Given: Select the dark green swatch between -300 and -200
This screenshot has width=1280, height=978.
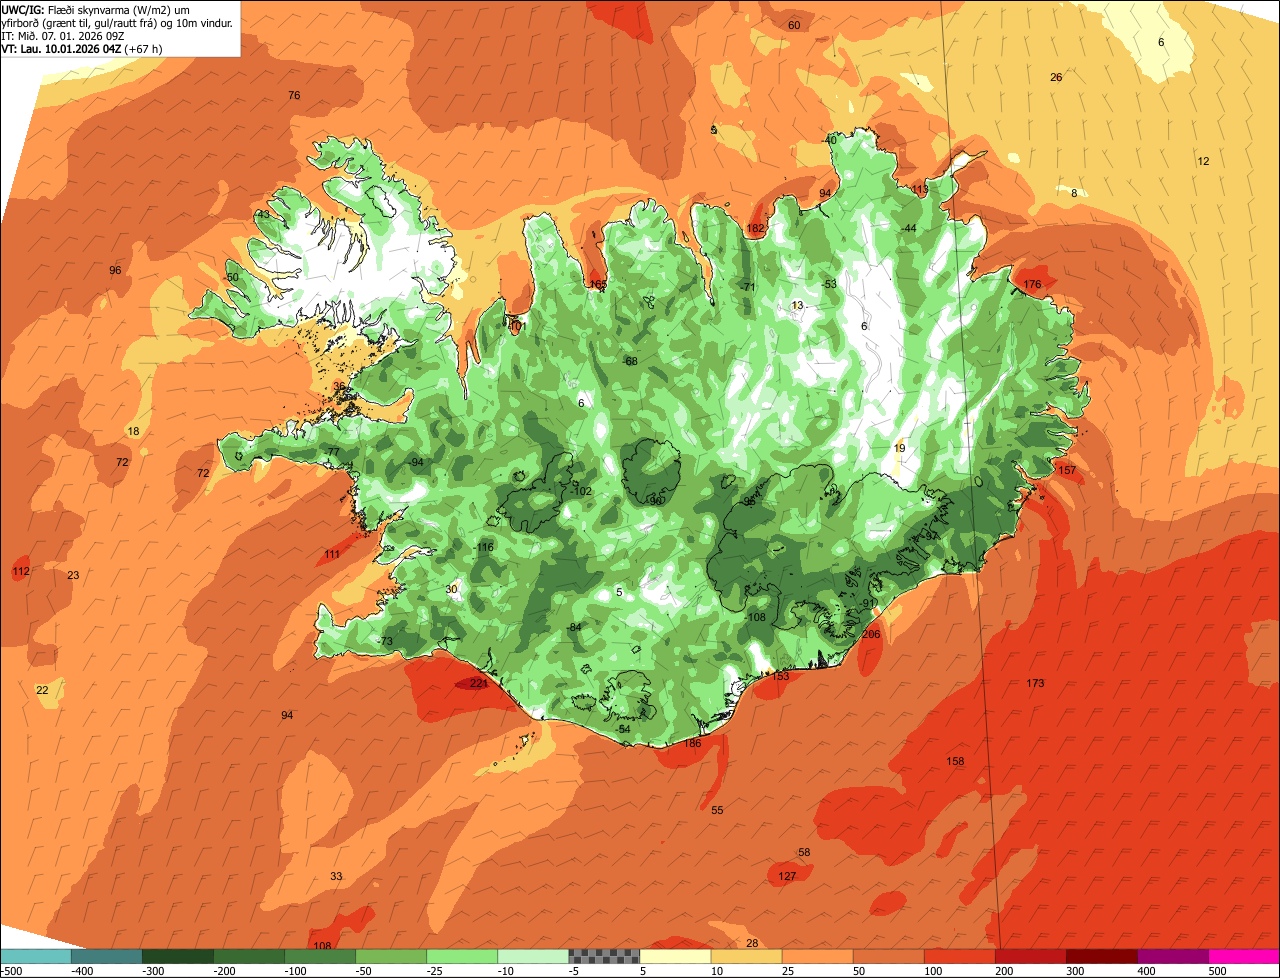Looking at the screenshot, I should 178,956.
